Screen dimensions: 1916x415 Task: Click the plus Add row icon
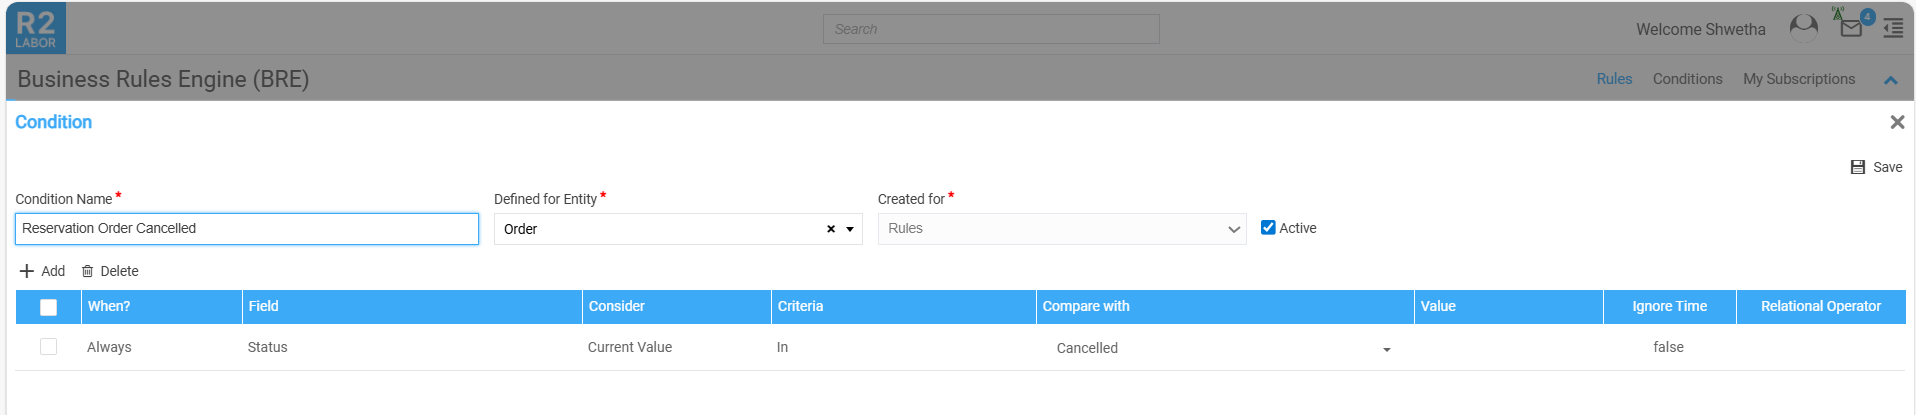(x=27, y=271)
